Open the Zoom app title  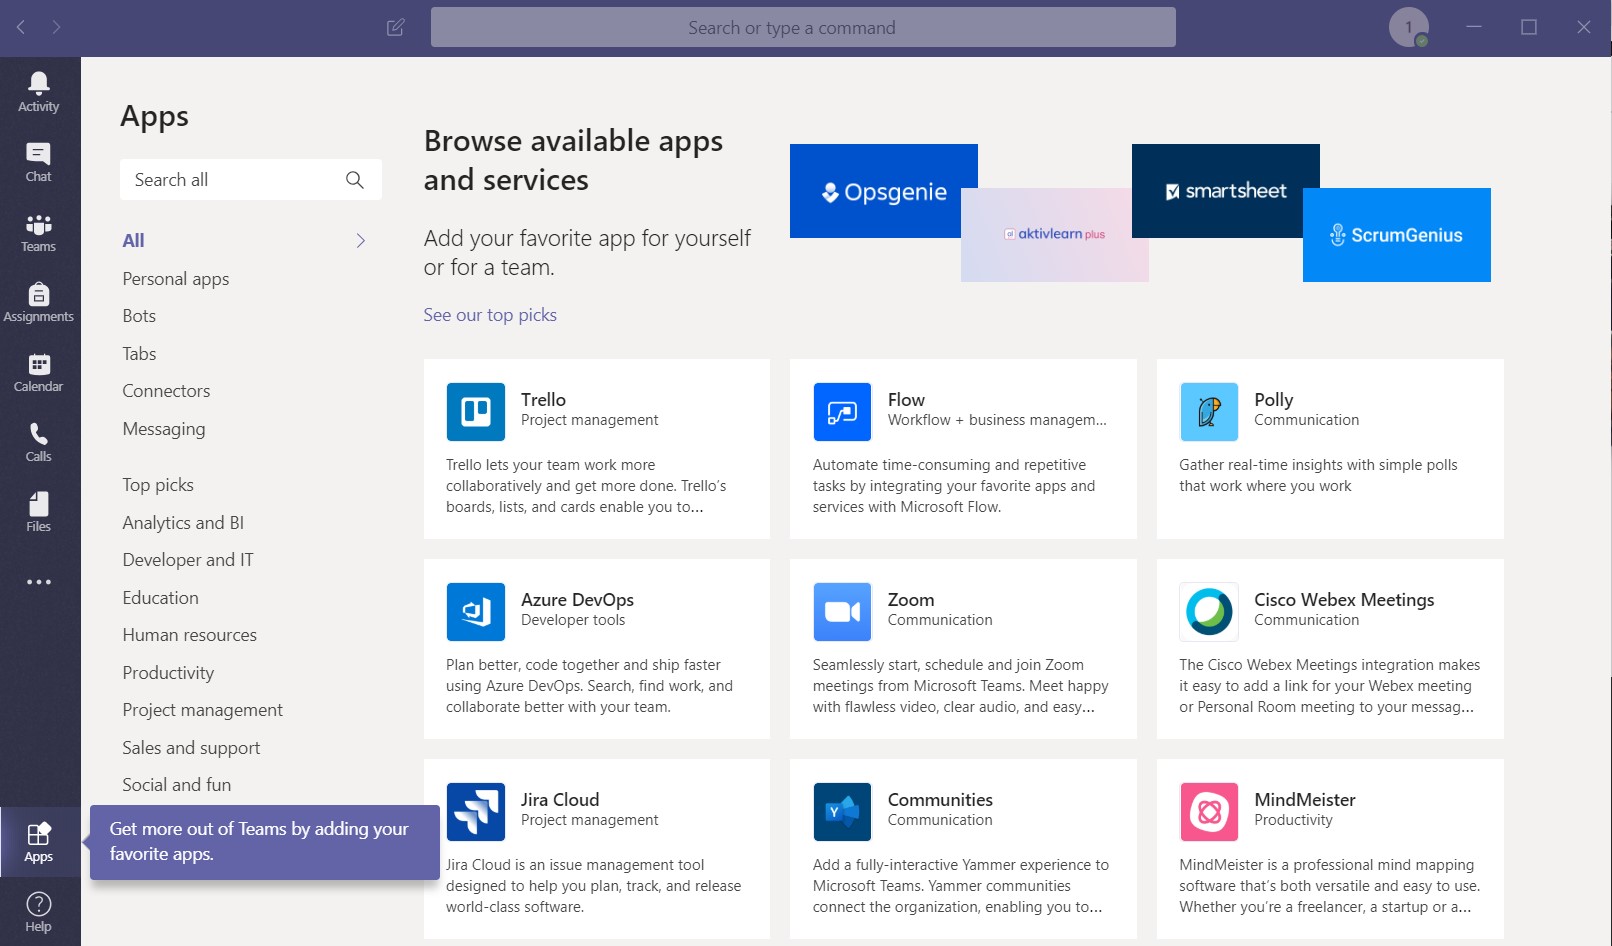pos(911,600)
